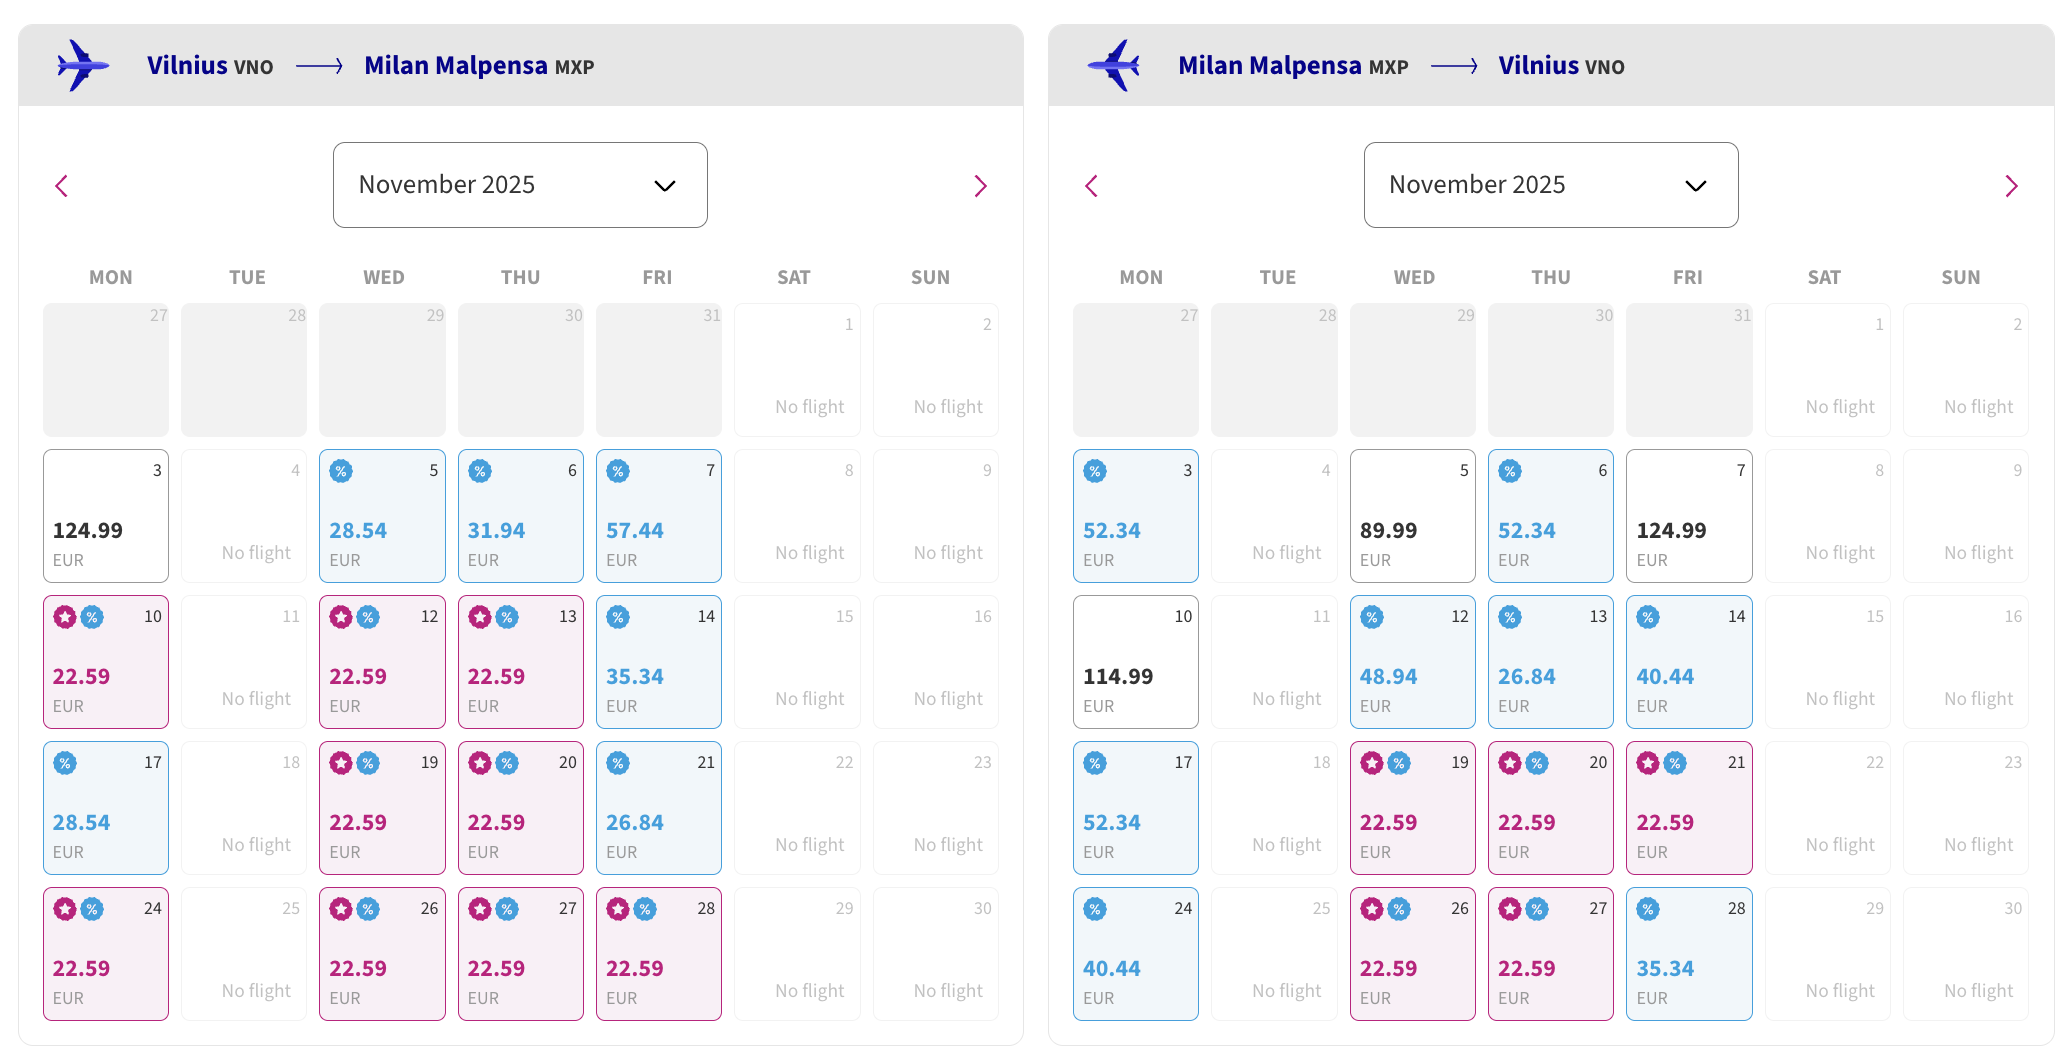Viewport: 2072px width, 1058px height.
Task: Click the return Milan flight airplane icon
Action: (x=1114, y=66)
